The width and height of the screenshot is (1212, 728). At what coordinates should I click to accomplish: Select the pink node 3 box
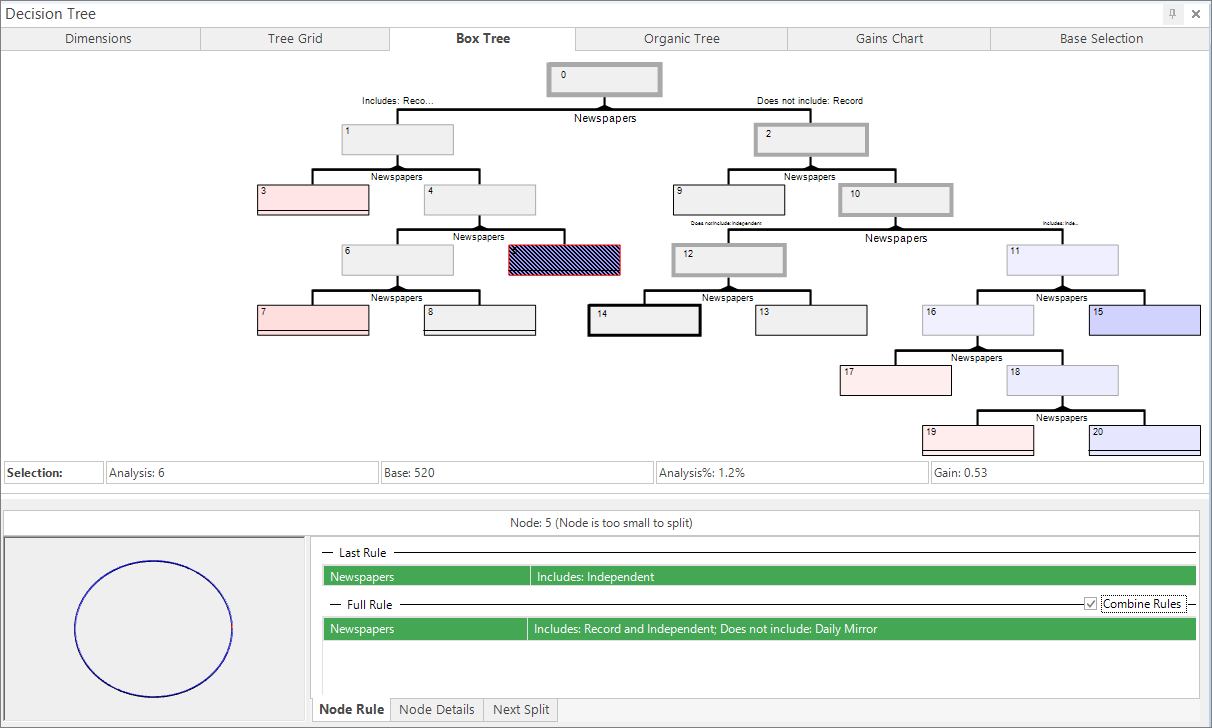click(313, 200)
